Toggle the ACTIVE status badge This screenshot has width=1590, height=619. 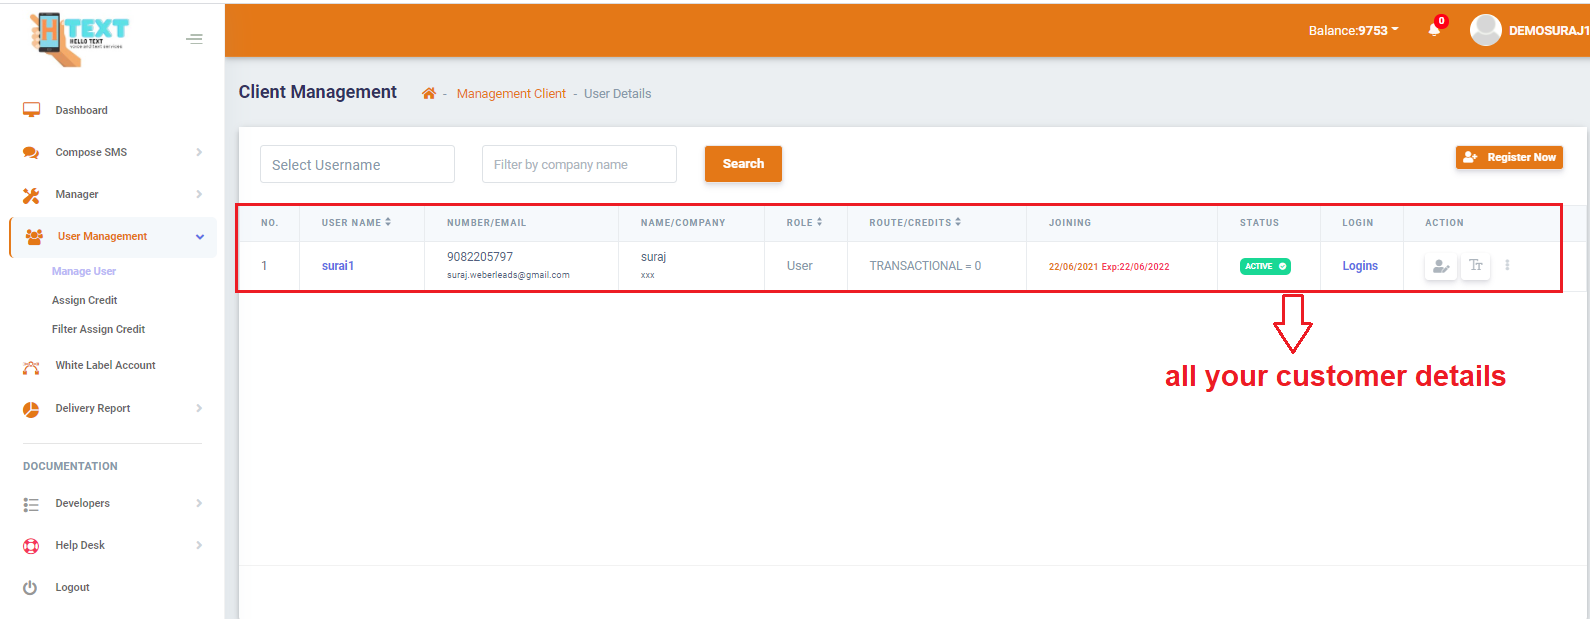click(1265, 266)
